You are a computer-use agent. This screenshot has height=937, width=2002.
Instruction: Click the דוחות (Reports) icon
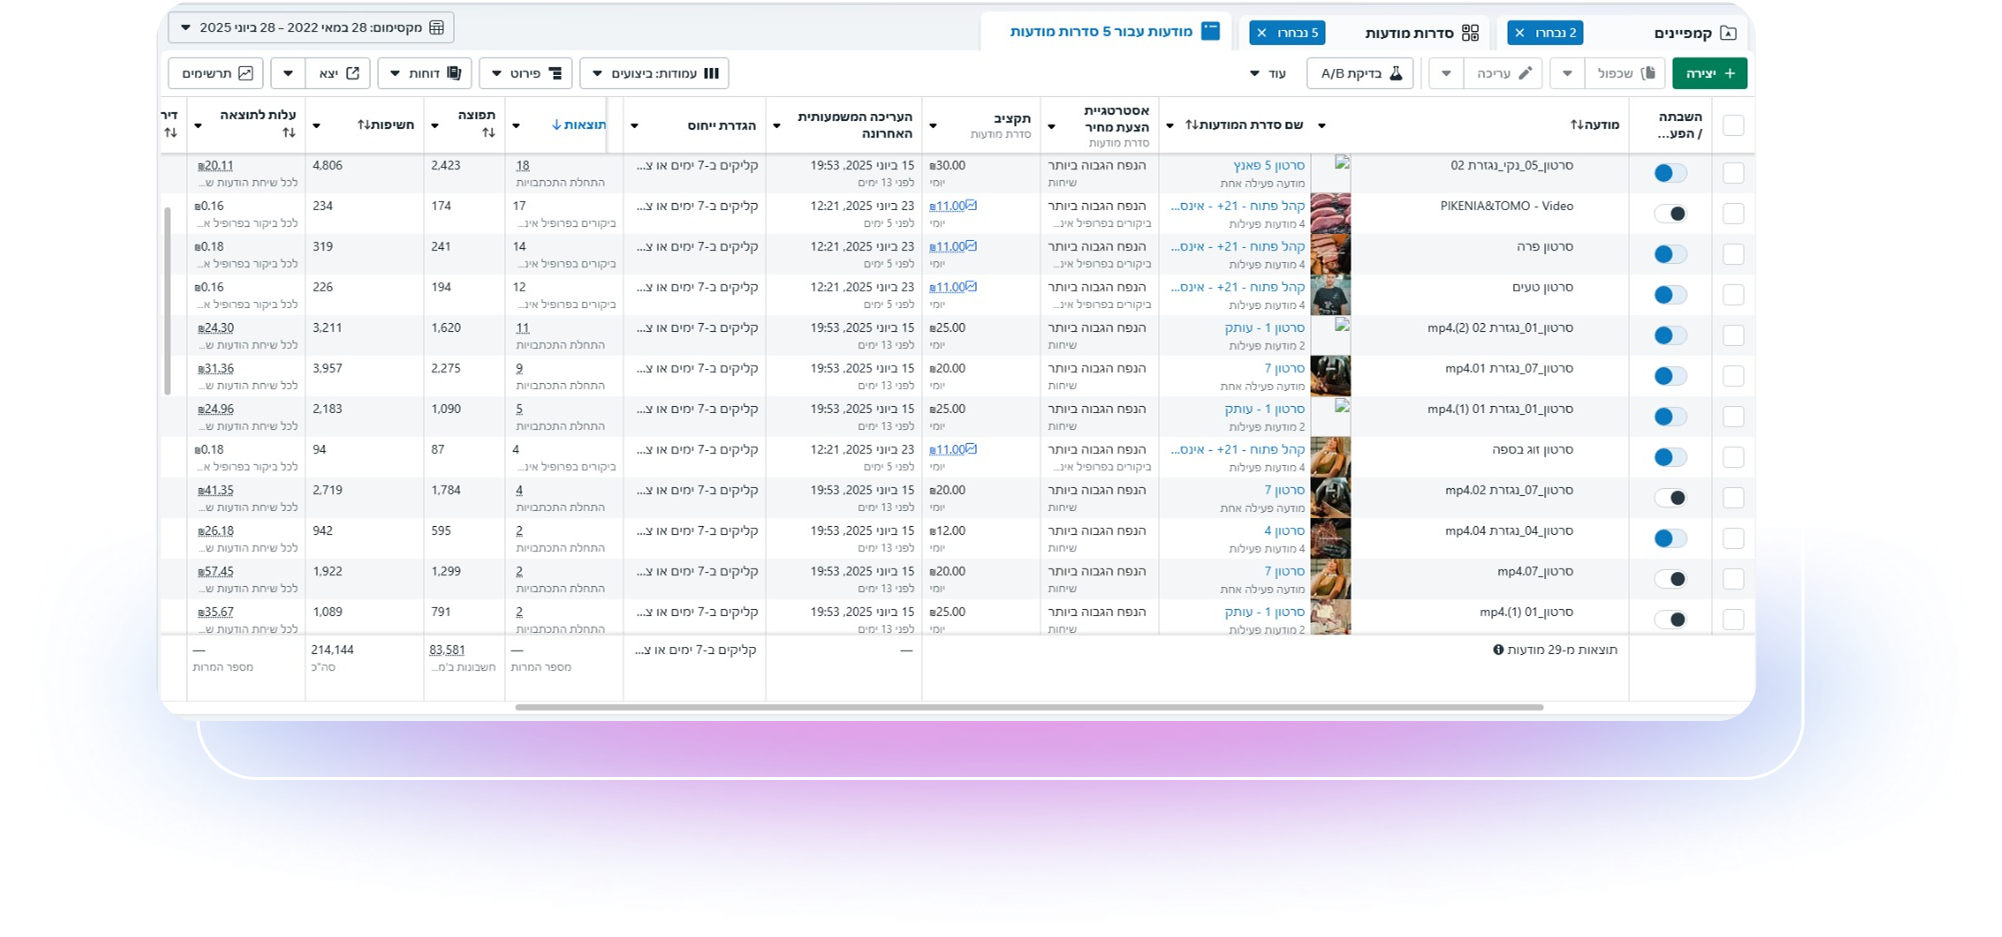[454, 73]
